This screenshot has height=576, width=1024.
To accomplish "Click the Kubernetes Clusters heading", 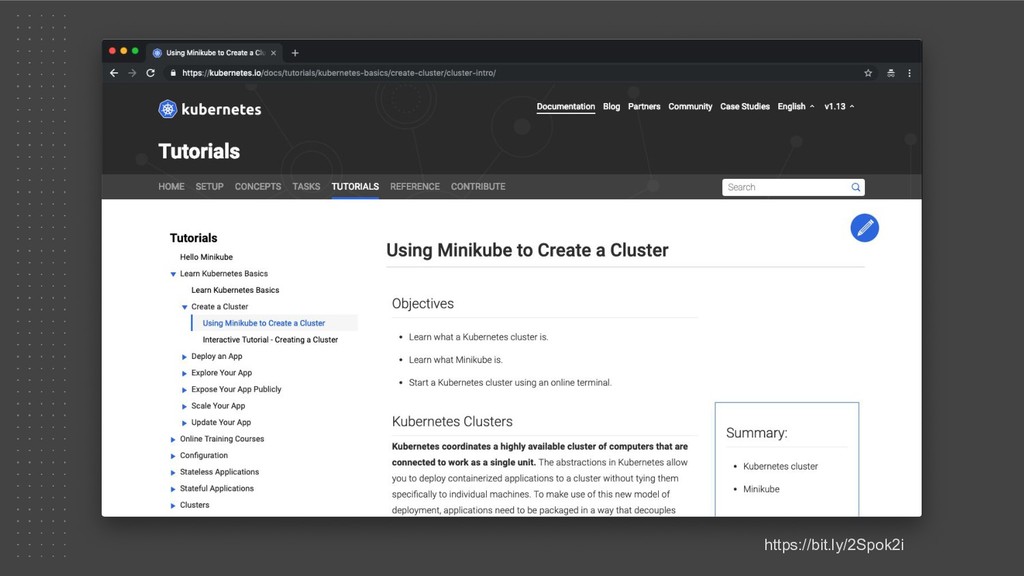I will pyautogui.click(x=452, y=422).
